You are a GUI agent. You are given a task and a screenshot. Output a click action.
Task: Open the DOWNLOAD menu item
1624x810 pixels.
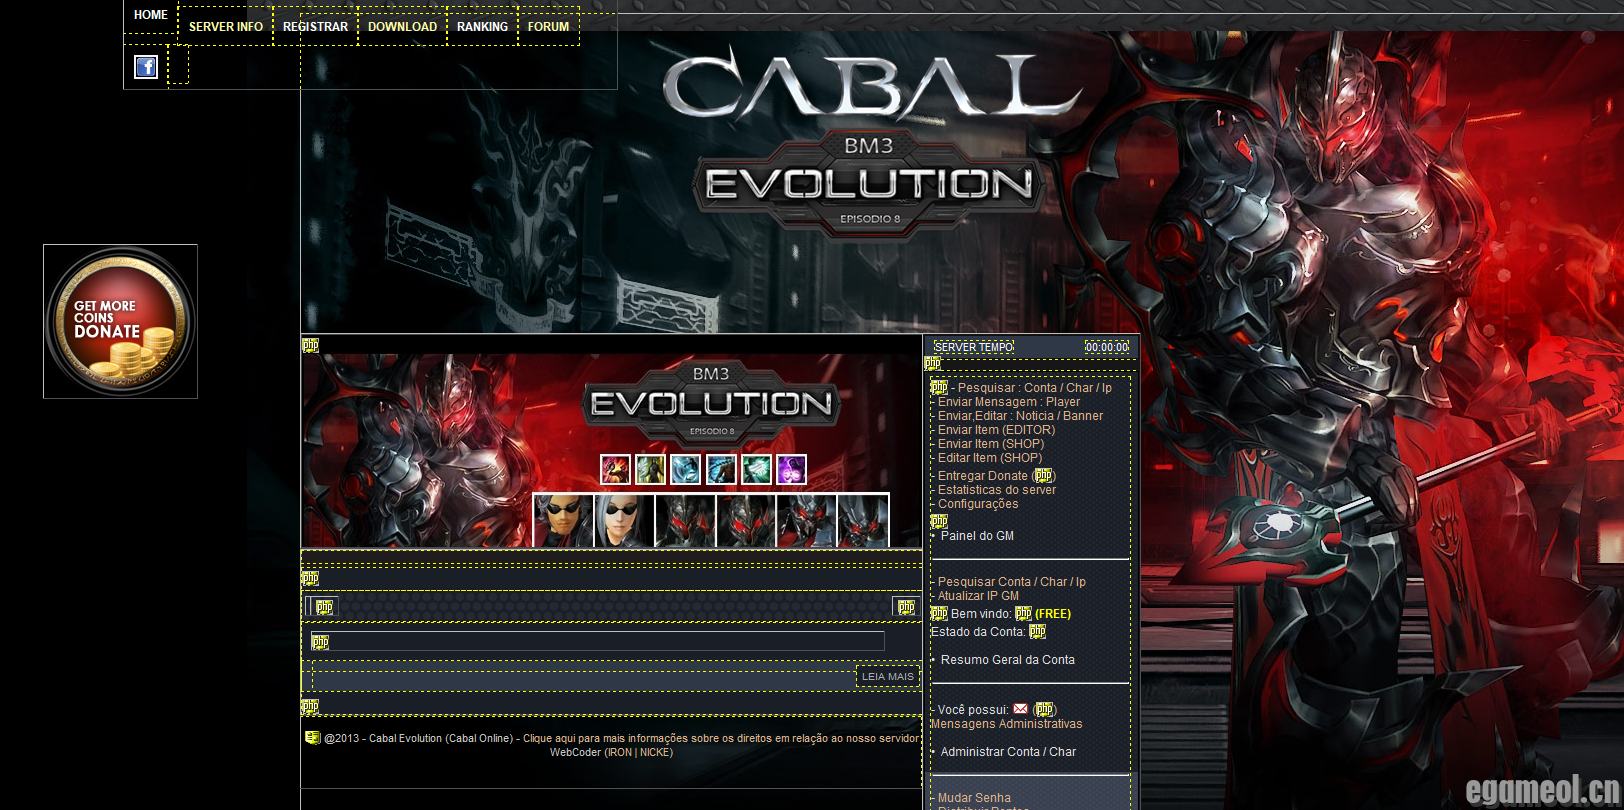tap(402, 27)
